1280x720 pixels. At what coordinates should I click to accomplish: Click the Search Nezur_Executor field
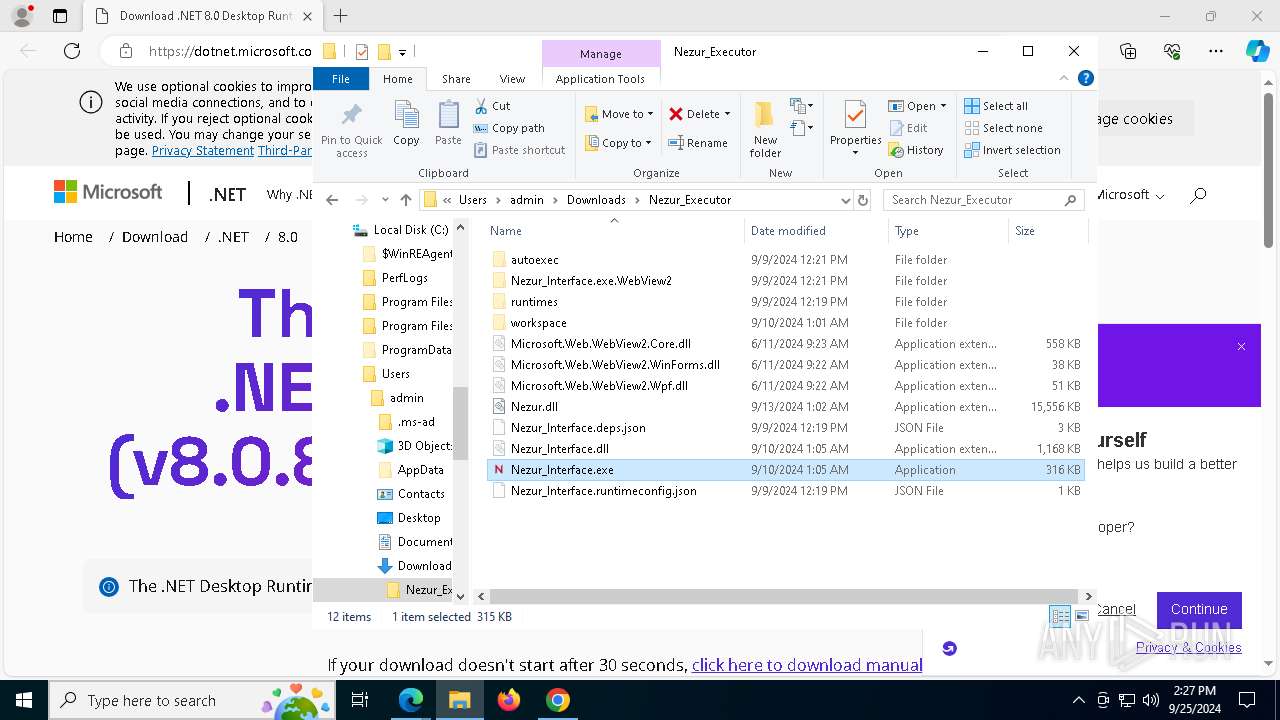coord(983,200)
